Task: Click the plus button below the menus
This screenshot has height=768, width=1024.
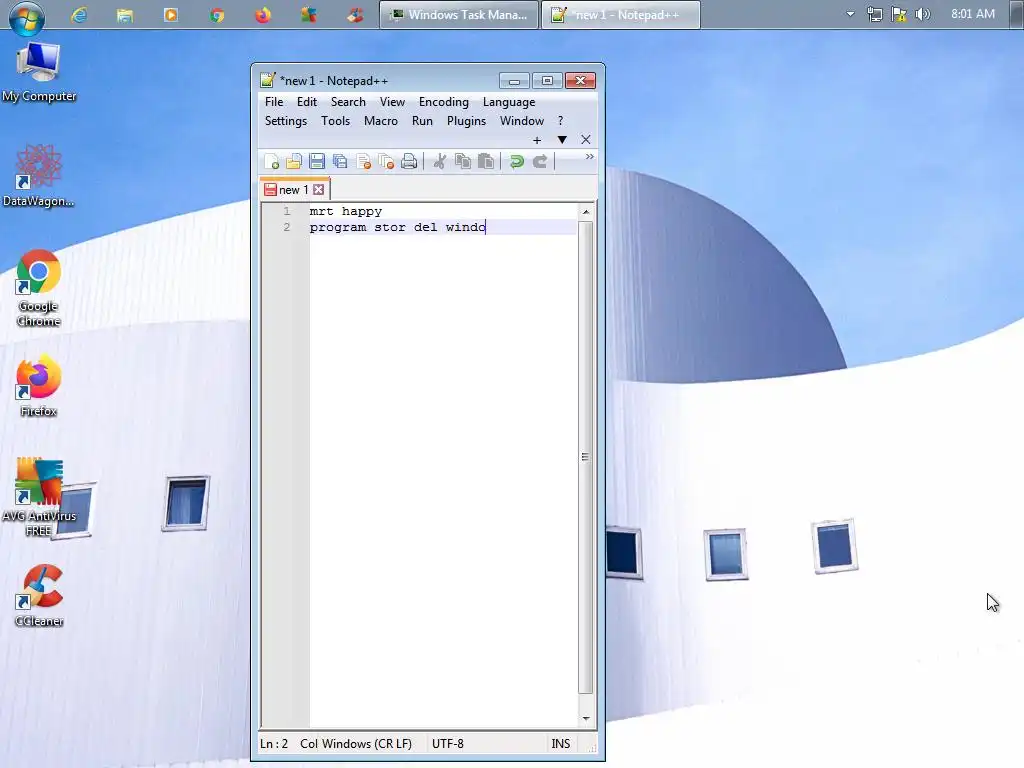Action: pyautogui.click(x=537, y=140)
